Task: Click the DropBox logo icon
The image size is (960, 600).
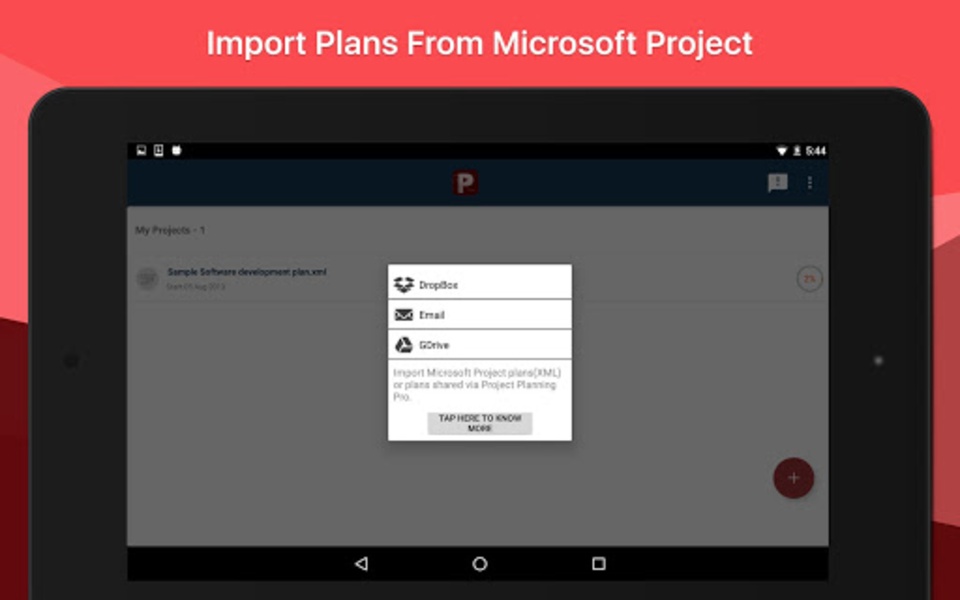Action: tap(403, 284)
